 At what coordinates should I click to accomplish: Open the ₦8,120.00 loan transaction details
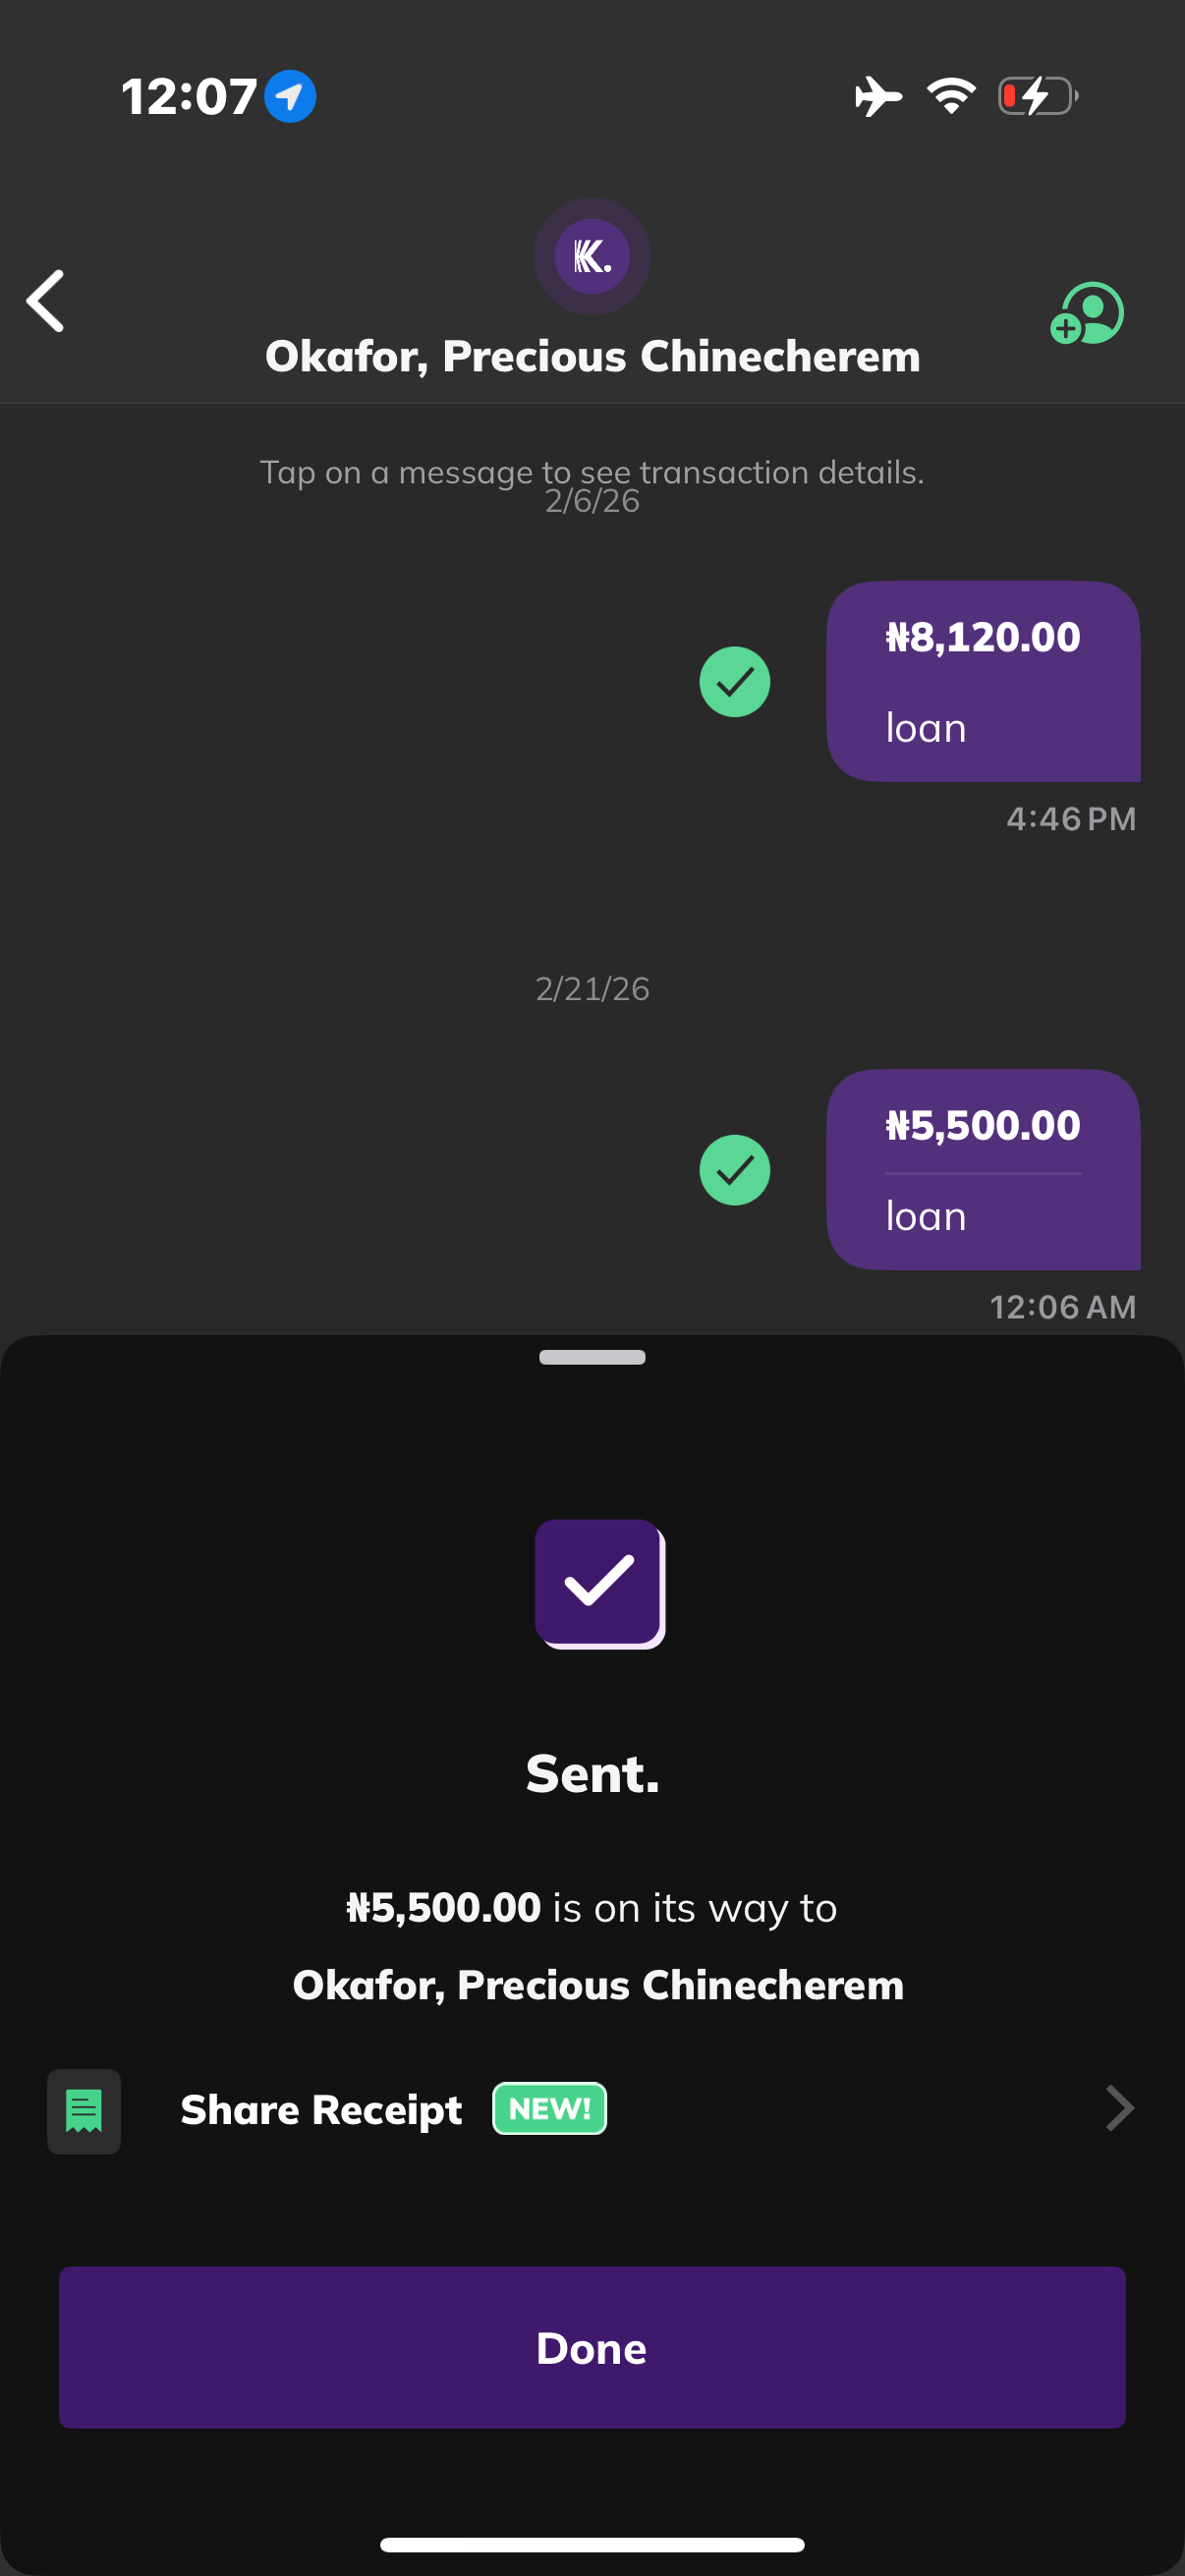[x=982, y=681]
